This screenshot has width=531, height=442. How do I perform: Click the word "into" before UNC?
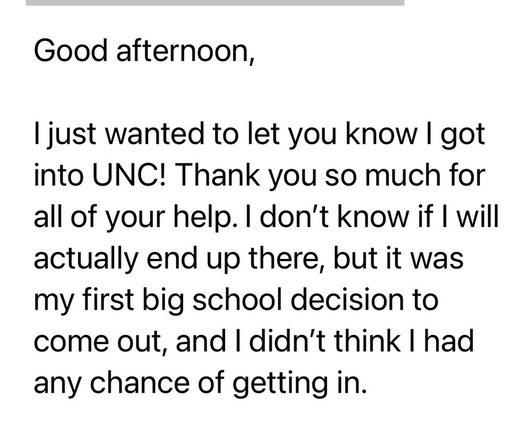(x=59, y=175)
